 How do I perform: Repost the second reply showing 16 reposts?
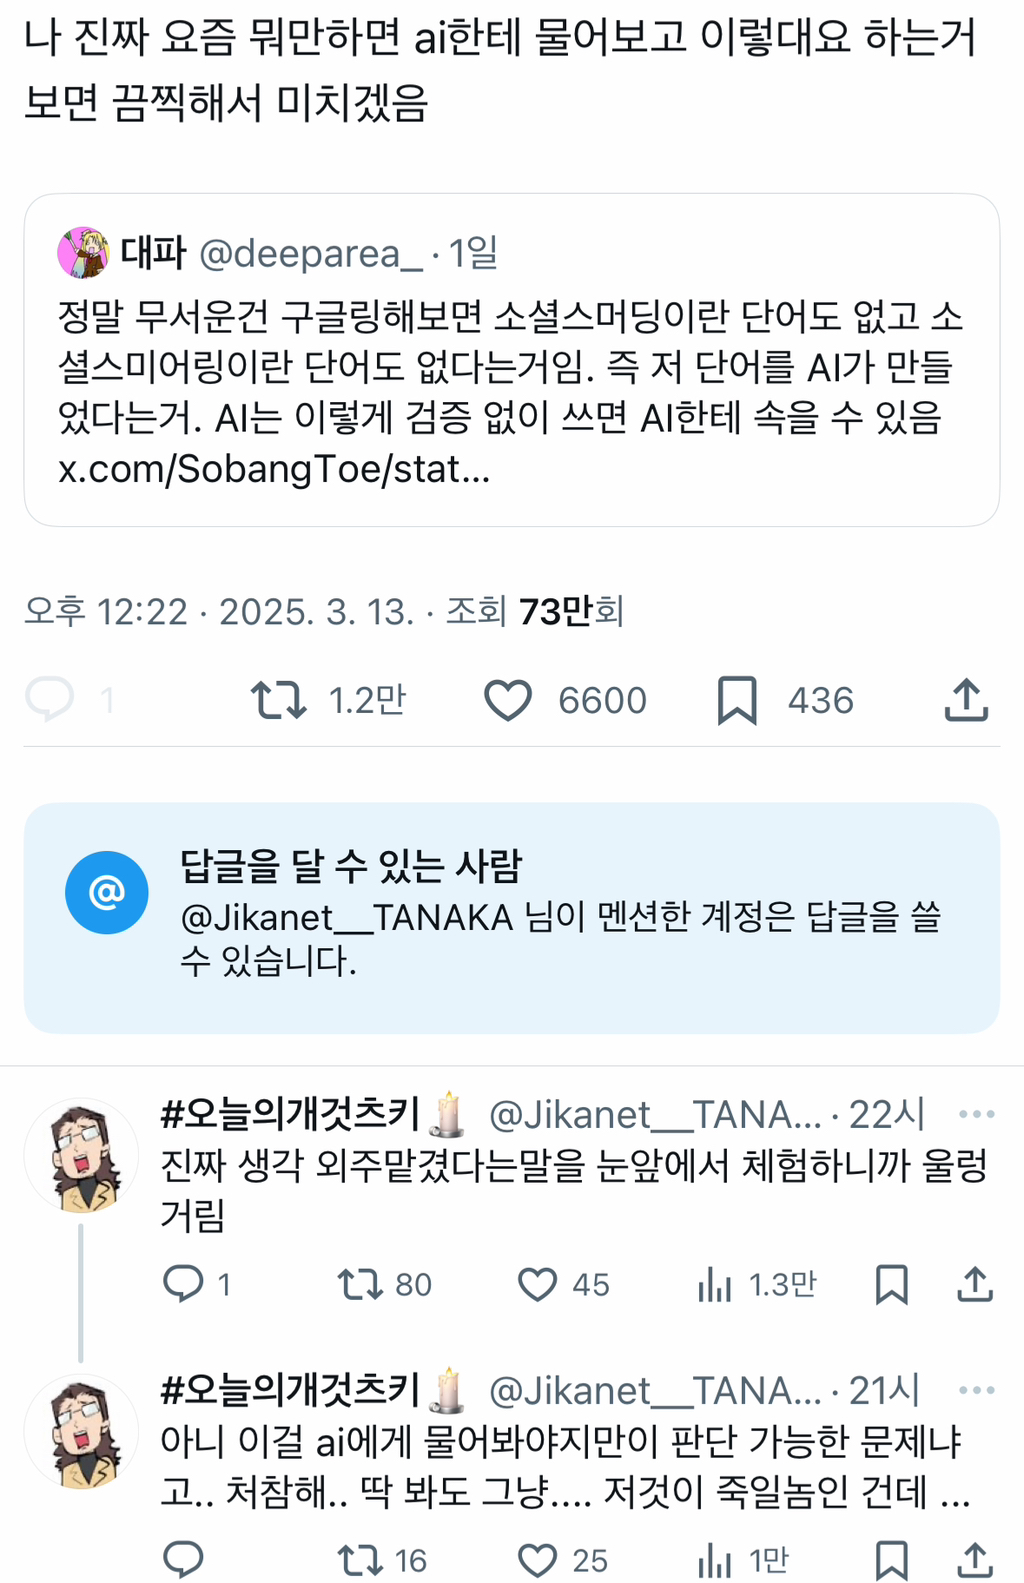(x=359, y=1560)
